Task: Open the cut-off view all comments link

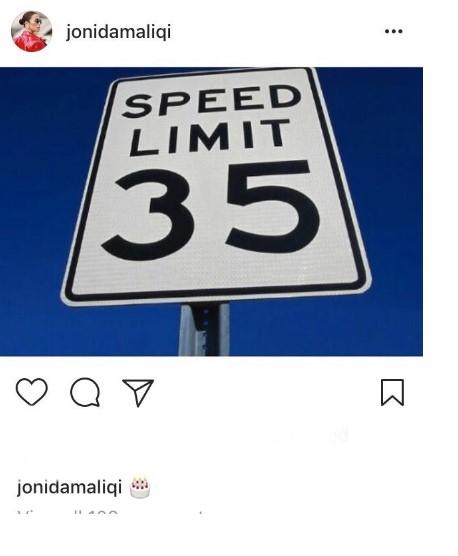Action: point(112,513)
